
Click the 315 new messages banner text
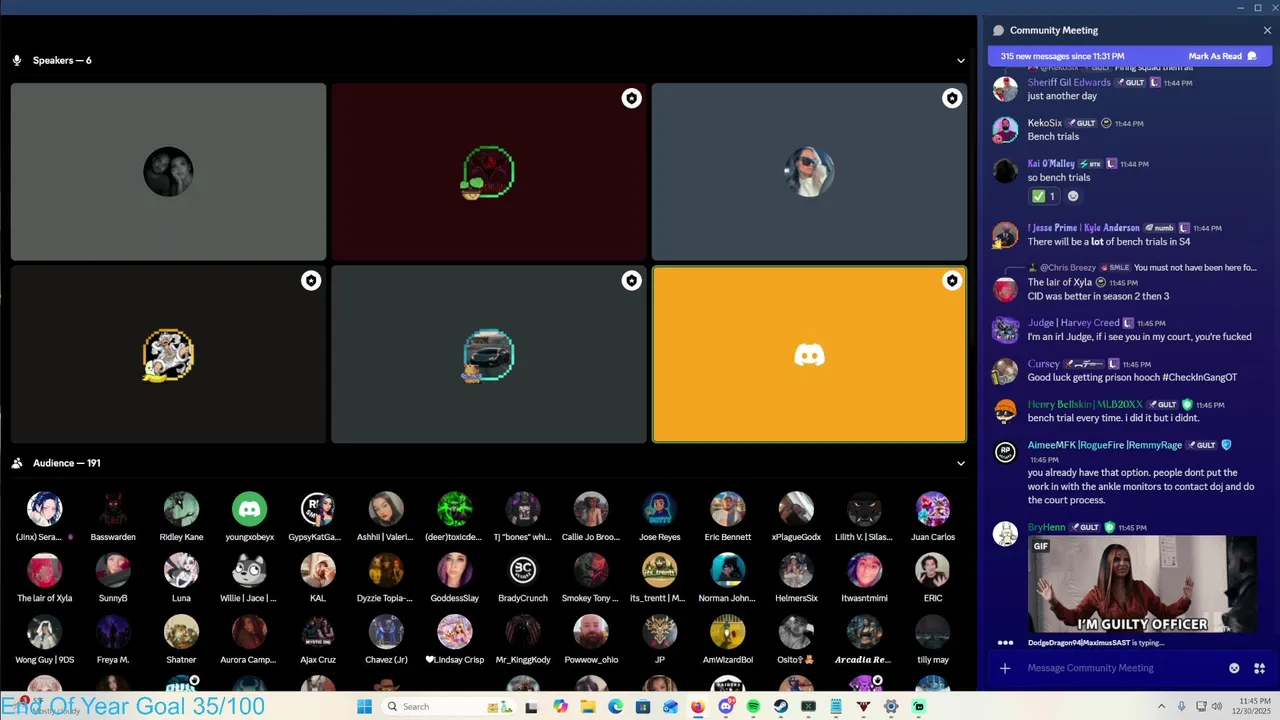pyautogui.click(x=1062, y=56)
